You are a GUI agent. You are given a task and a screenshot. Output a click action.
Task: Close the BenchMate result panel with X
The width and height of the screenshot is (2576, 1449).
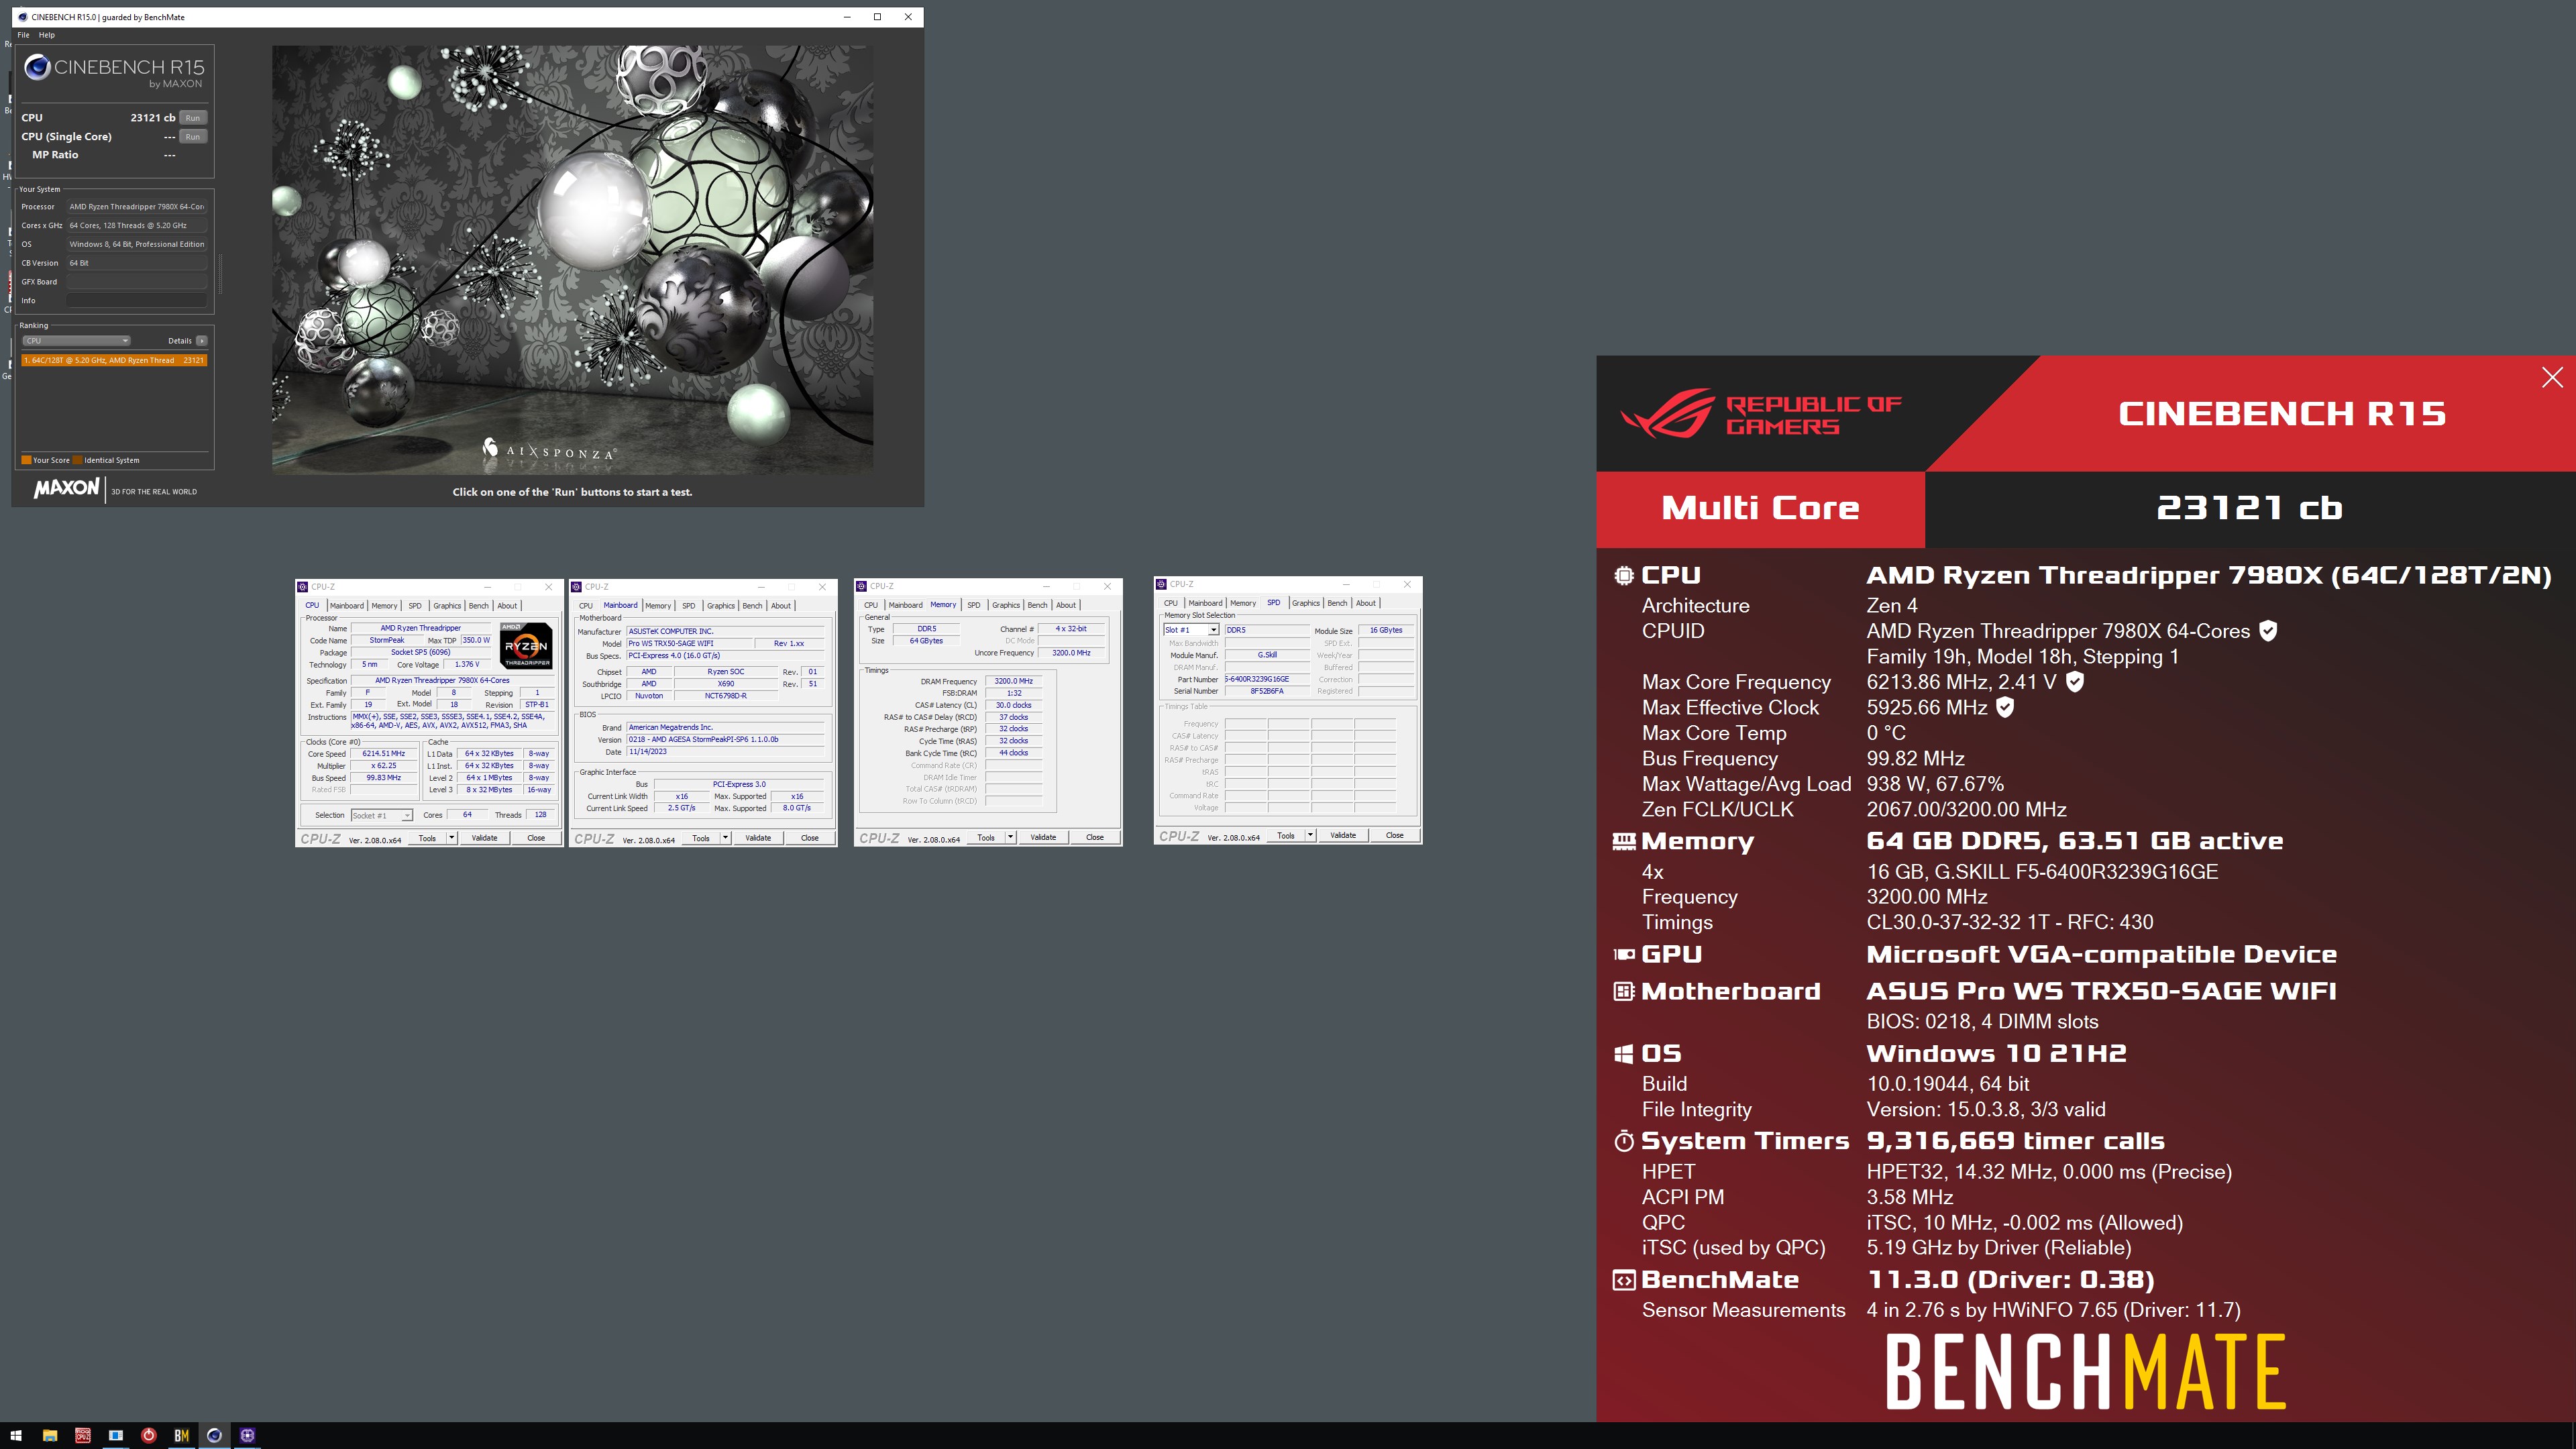tap(2552, 377)
